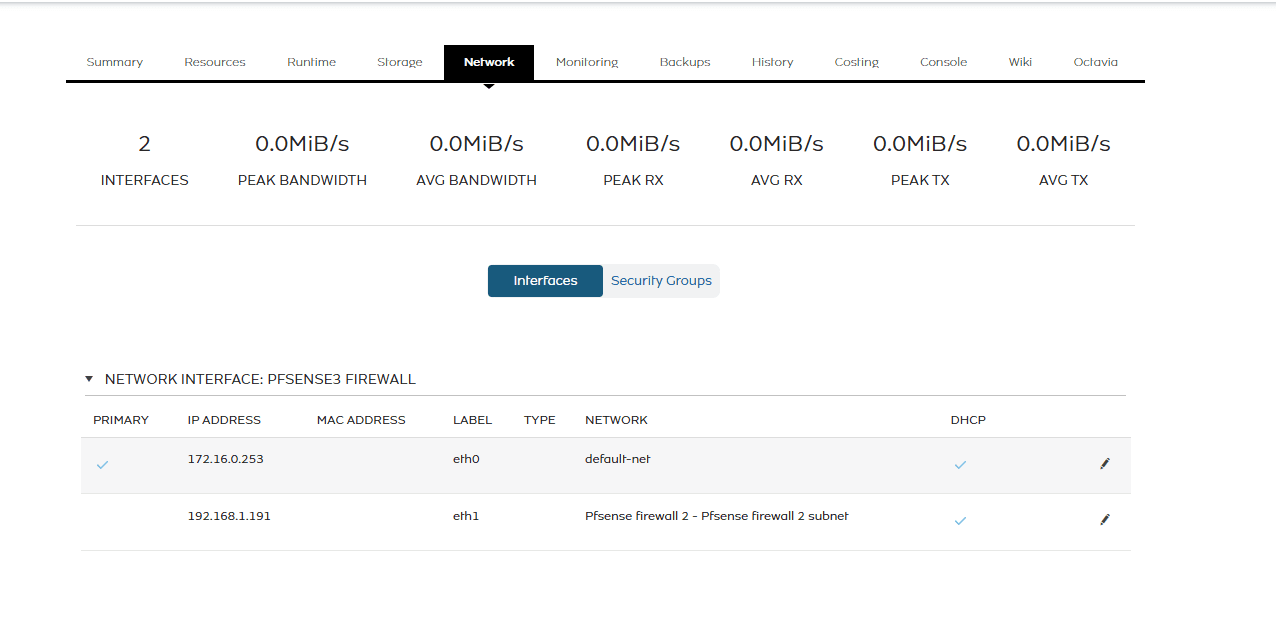Image resolution: width=1276 pixels, height=634 pixels.
Task: Click the PEAK RX statistic
Action: coord(633,161)
